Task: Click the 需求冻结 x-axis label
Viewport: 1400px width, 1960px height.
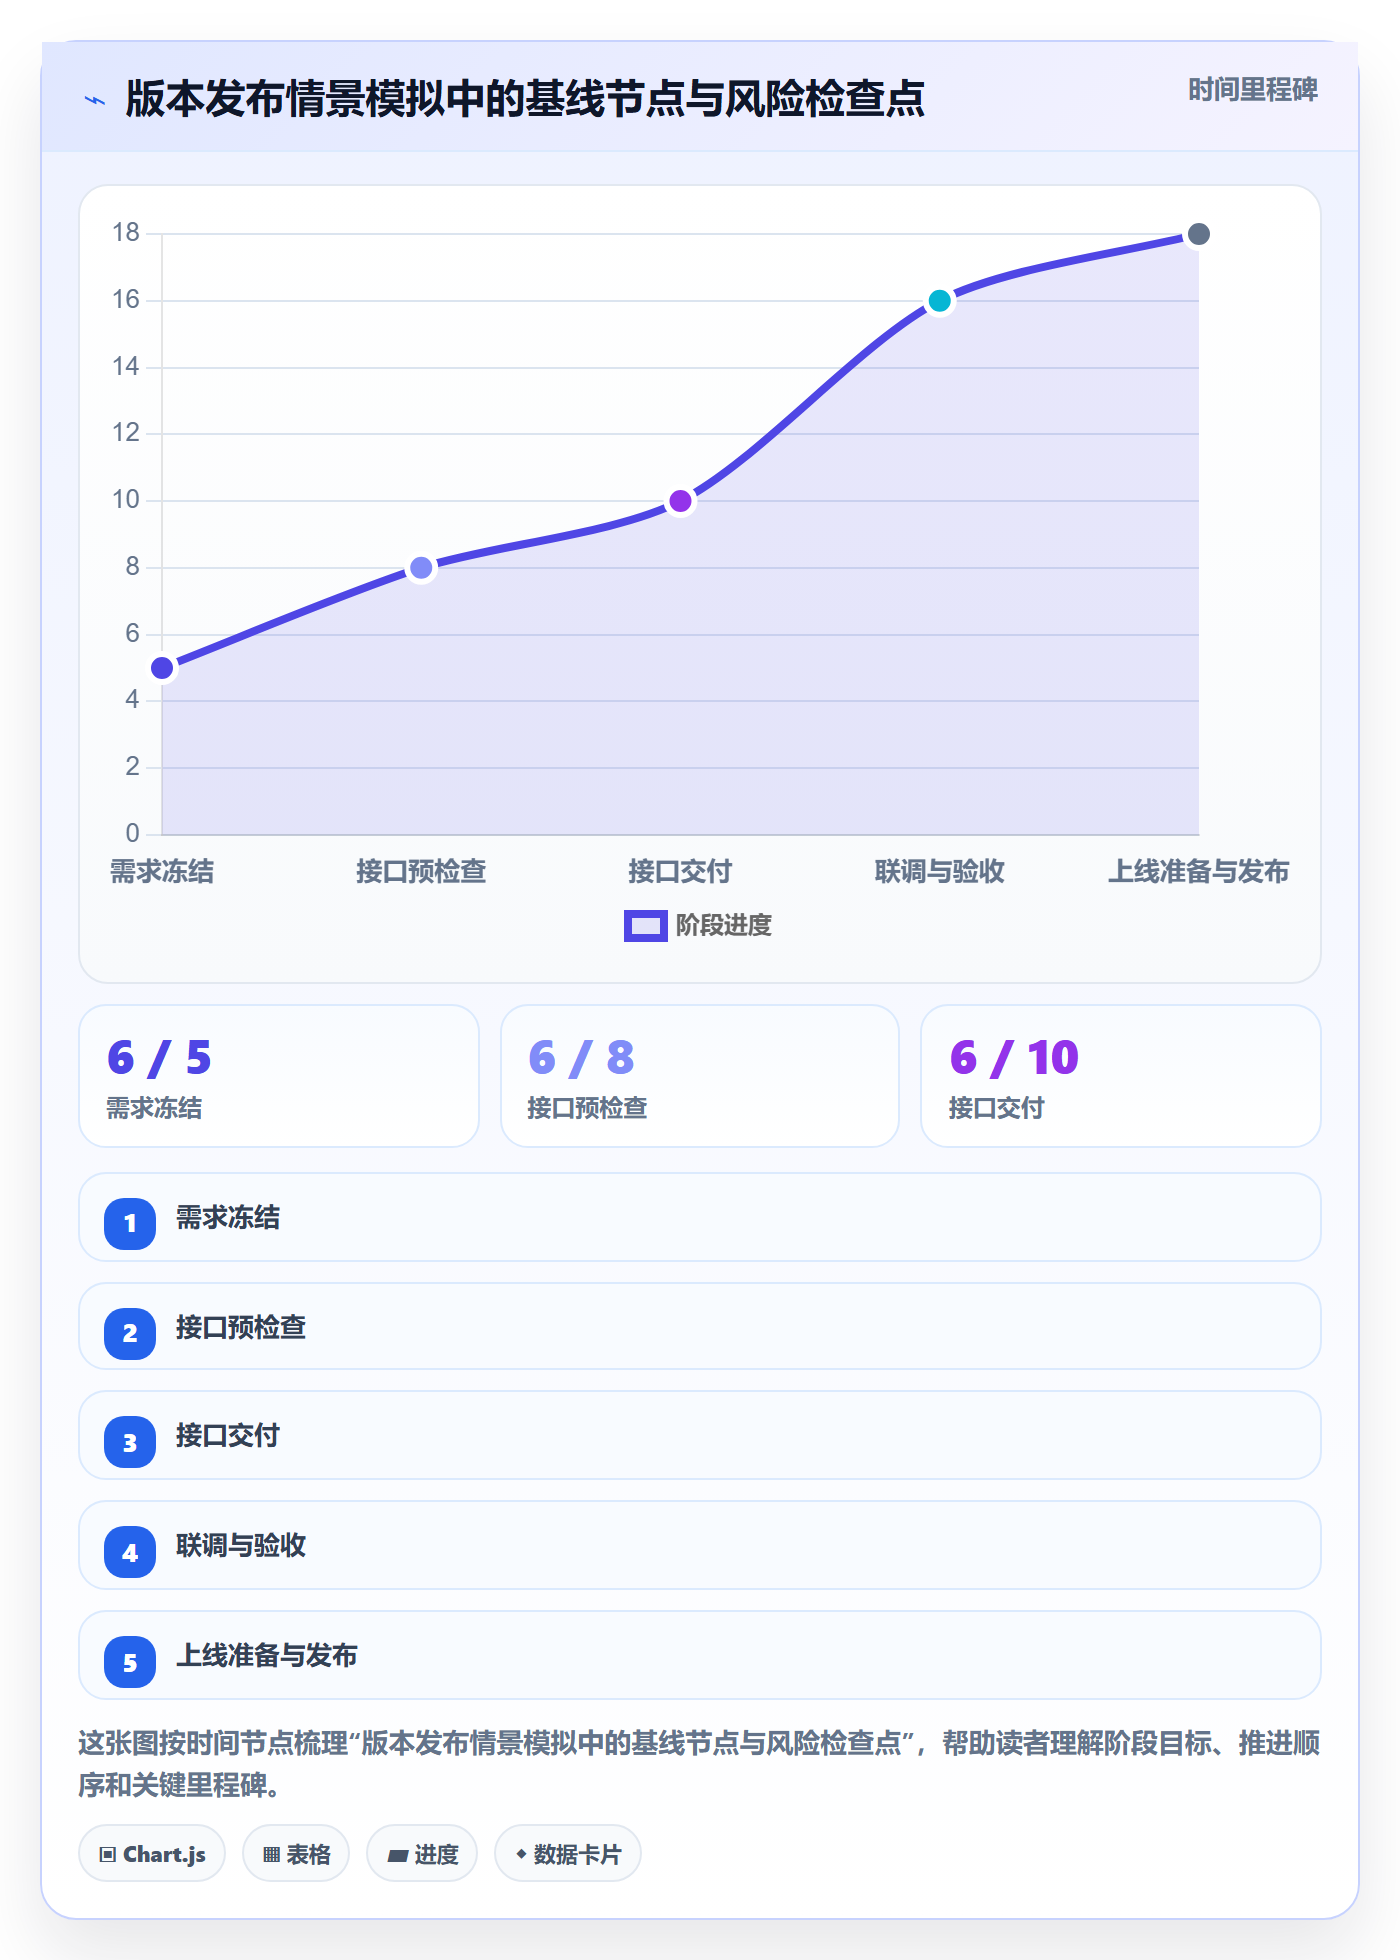Action: tap(162, 872)
